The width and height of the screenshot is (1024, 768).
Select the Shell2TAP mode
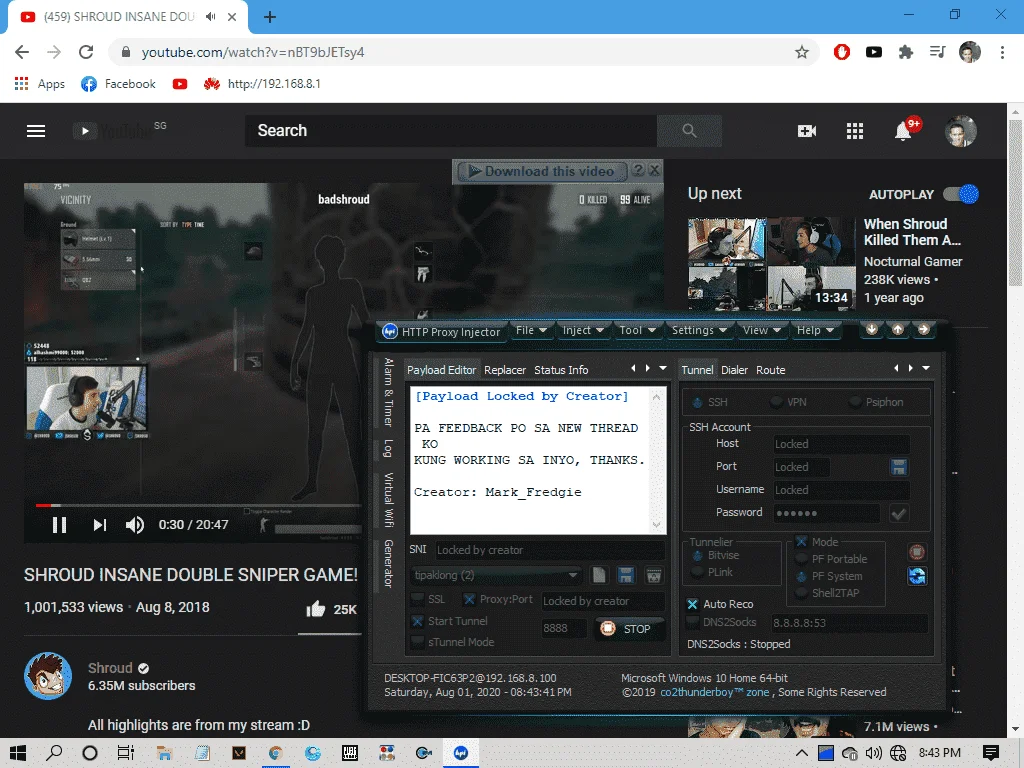801,593
